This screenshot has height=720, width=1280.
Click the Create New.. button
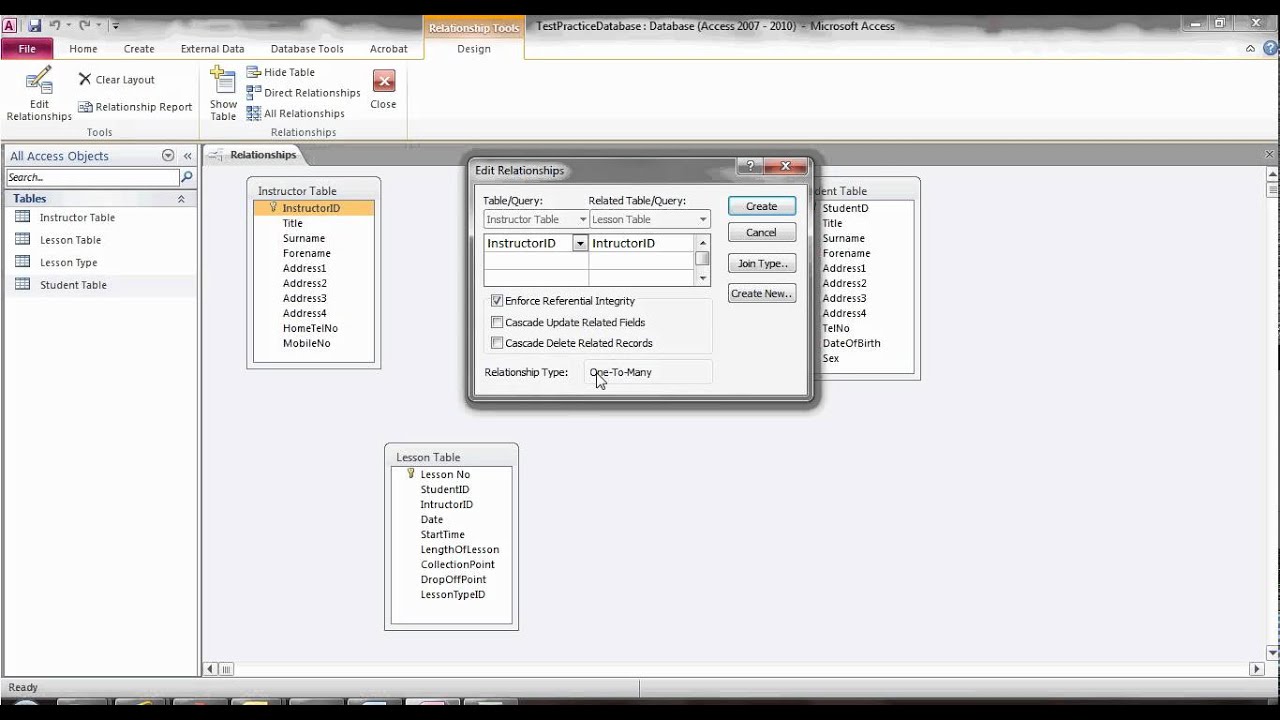click(761, 293)
